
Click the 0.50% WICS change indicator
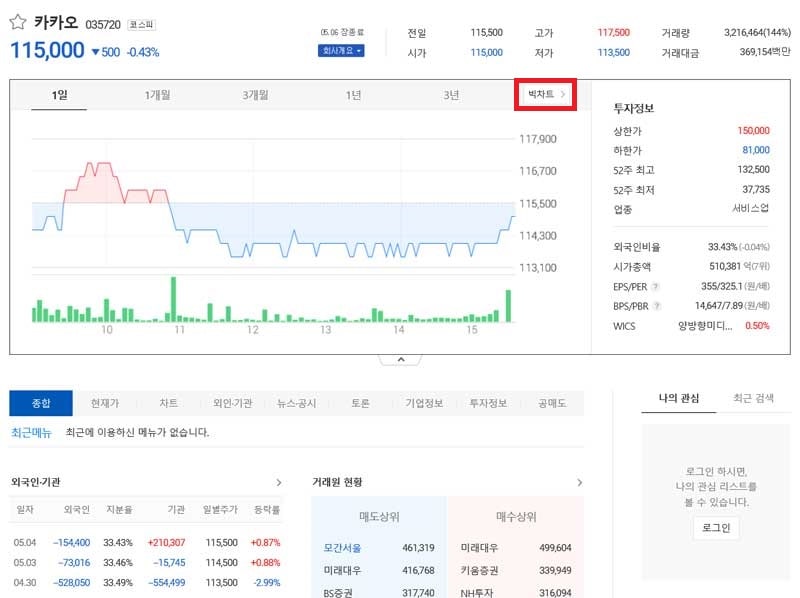tap(755, 326)
